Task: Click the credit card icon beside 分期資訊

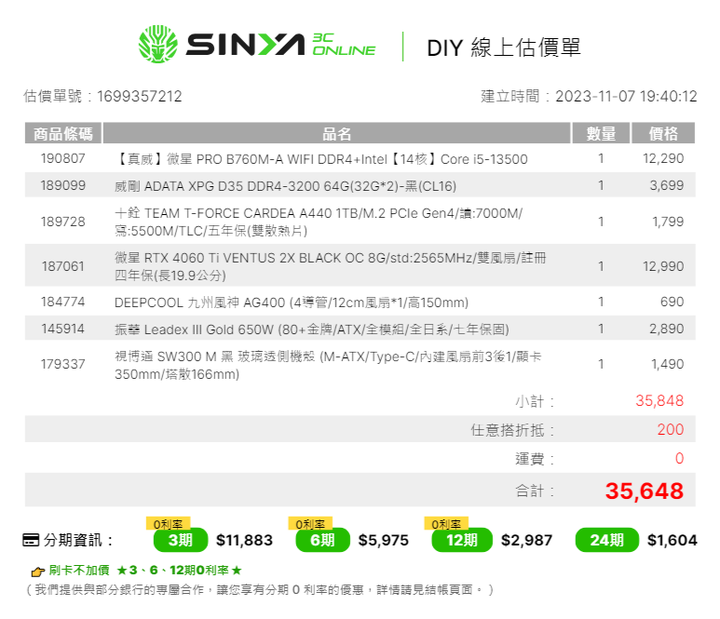Action: [31, 540]
